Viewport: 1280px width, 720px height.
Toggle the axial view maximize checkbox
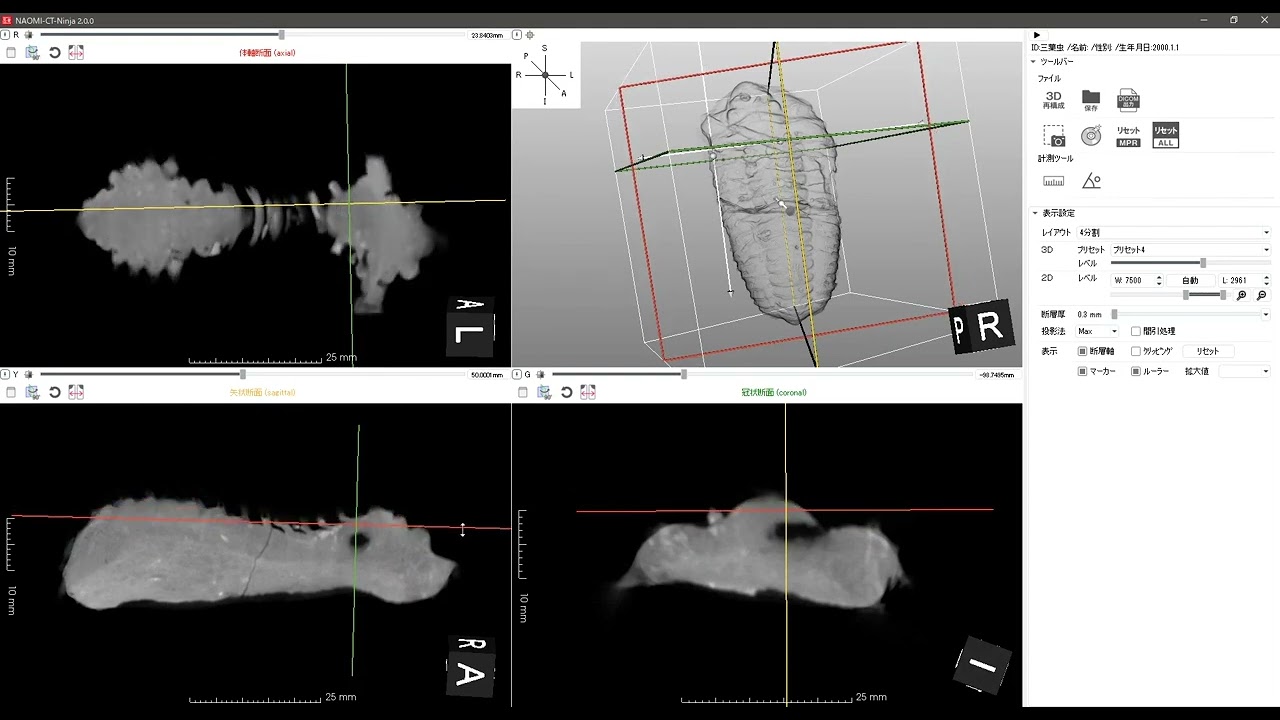pos(11,53)
